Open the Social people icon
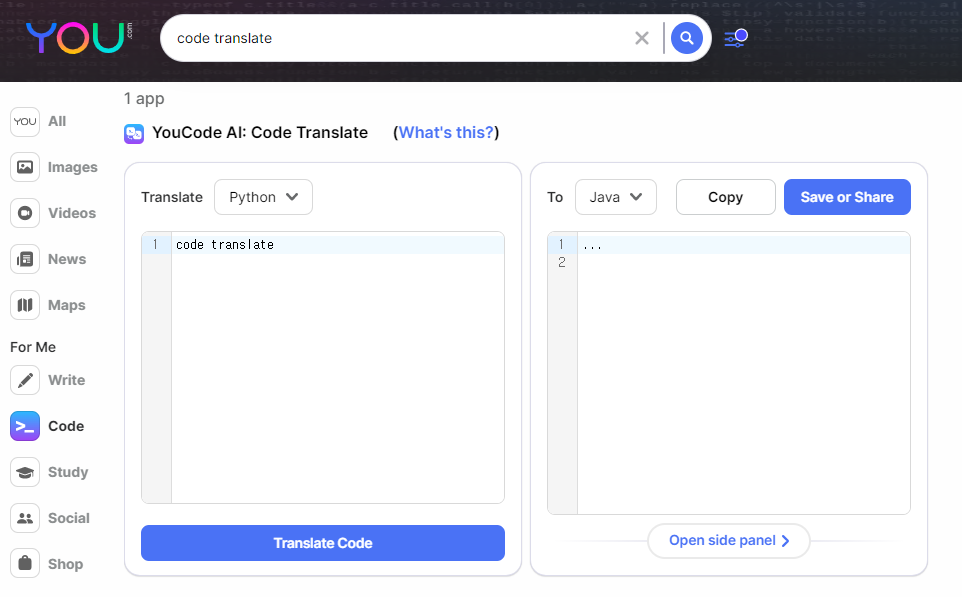The height and width of the screenshot is (597, 962). click(x=25, y=518)
